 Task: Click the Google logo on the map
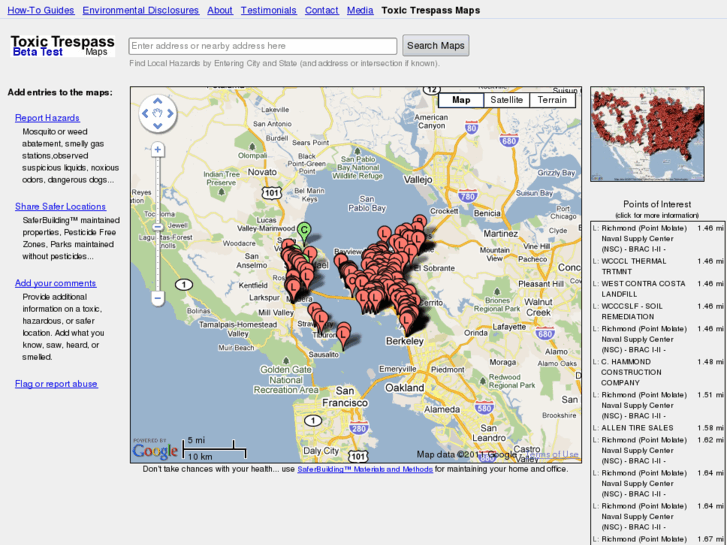[155, 450]
